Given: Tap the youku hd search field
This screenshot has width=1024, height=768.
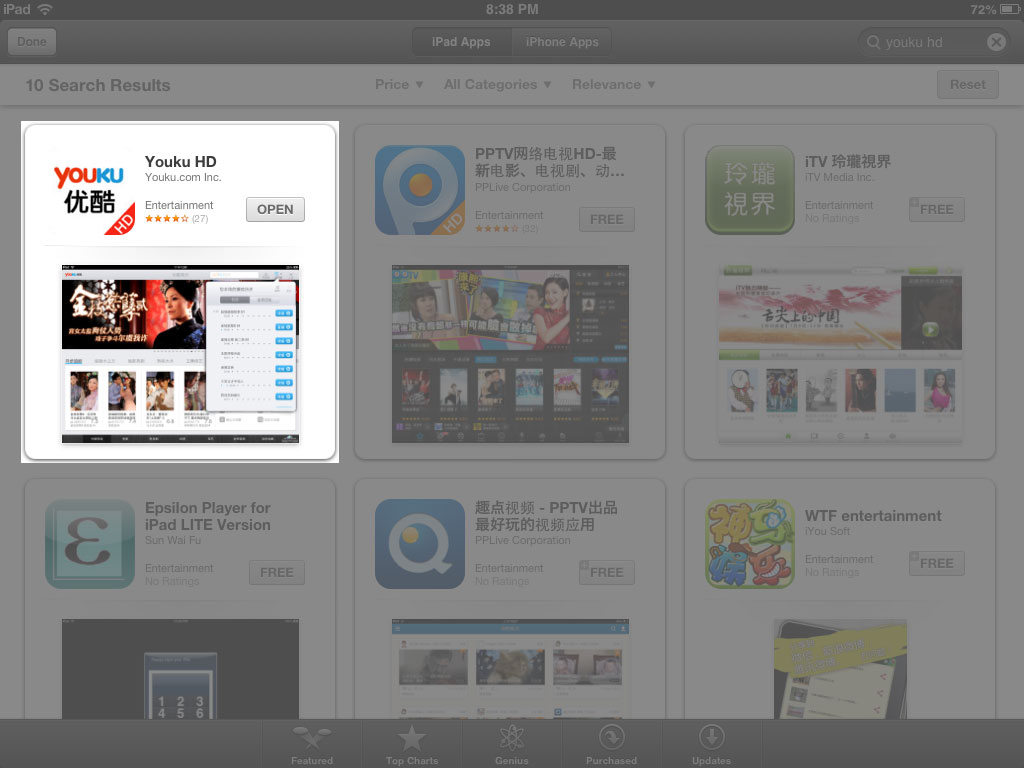Looking at the screenshot, I should pos(935,42).
